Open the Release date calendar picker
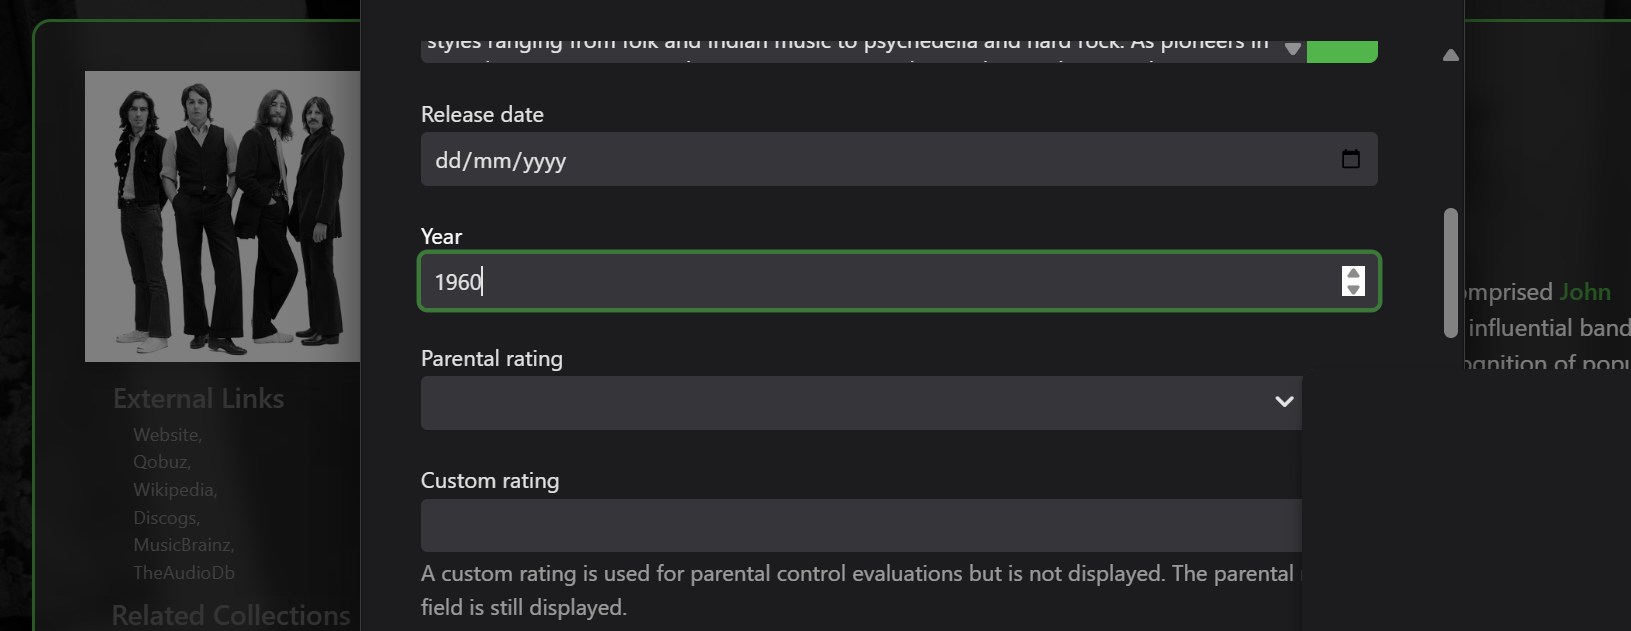Screen dimensions: 1631x631 1350,159
